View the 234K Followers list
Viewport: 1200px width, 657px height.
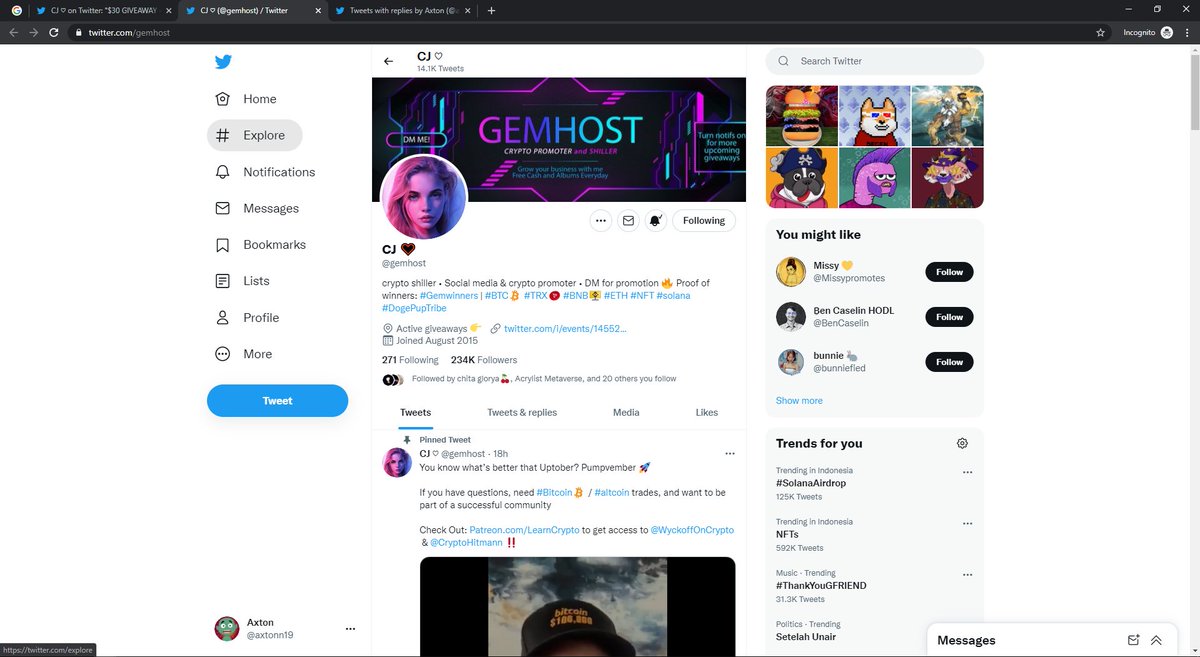click(484, 360)
